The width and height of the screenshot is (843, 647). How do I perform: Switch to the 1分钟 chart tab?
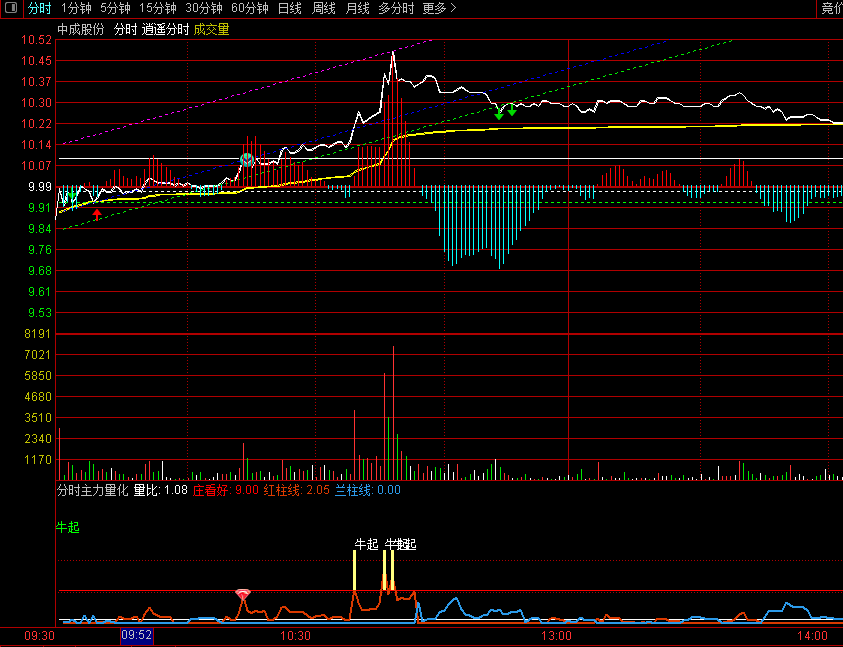(76, 9)
